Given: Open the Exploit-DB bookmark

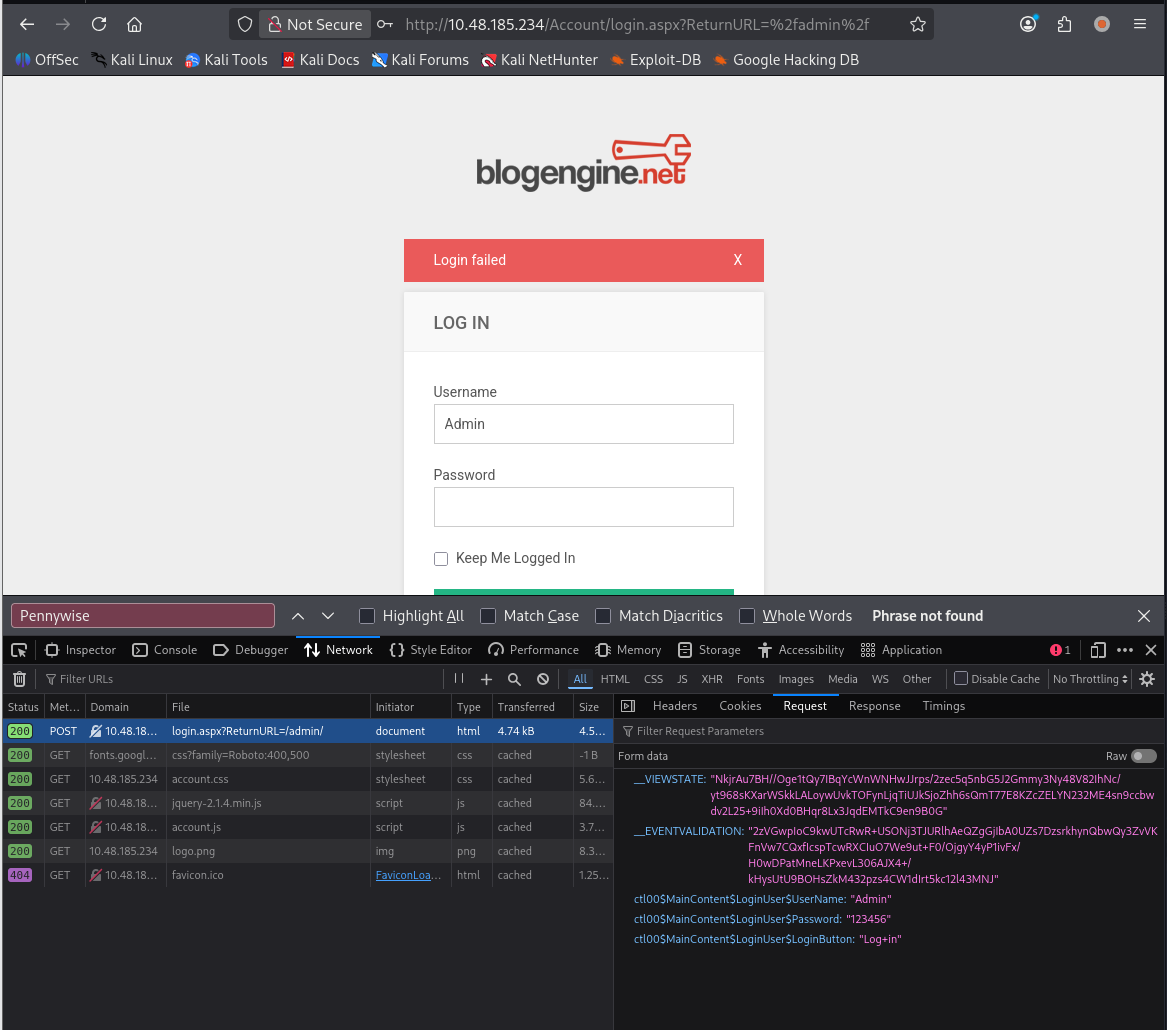Looking at the screenshot, I should 655,60.
